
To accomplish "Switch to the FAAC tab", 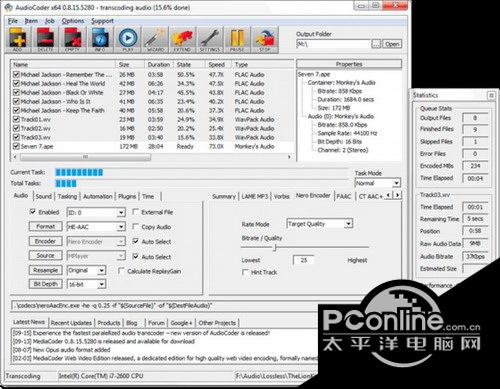I will point(343,196).
